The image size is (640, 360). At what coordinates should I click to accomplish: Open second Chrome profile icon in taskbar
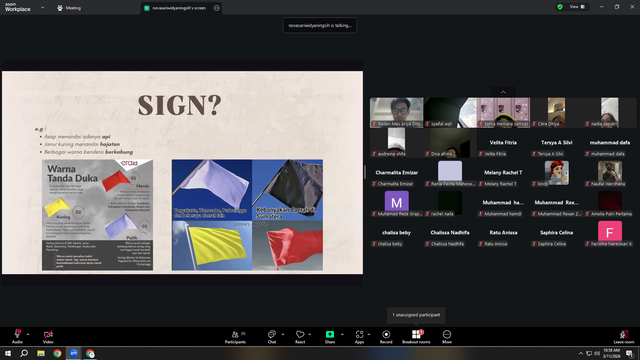(90, 353)
